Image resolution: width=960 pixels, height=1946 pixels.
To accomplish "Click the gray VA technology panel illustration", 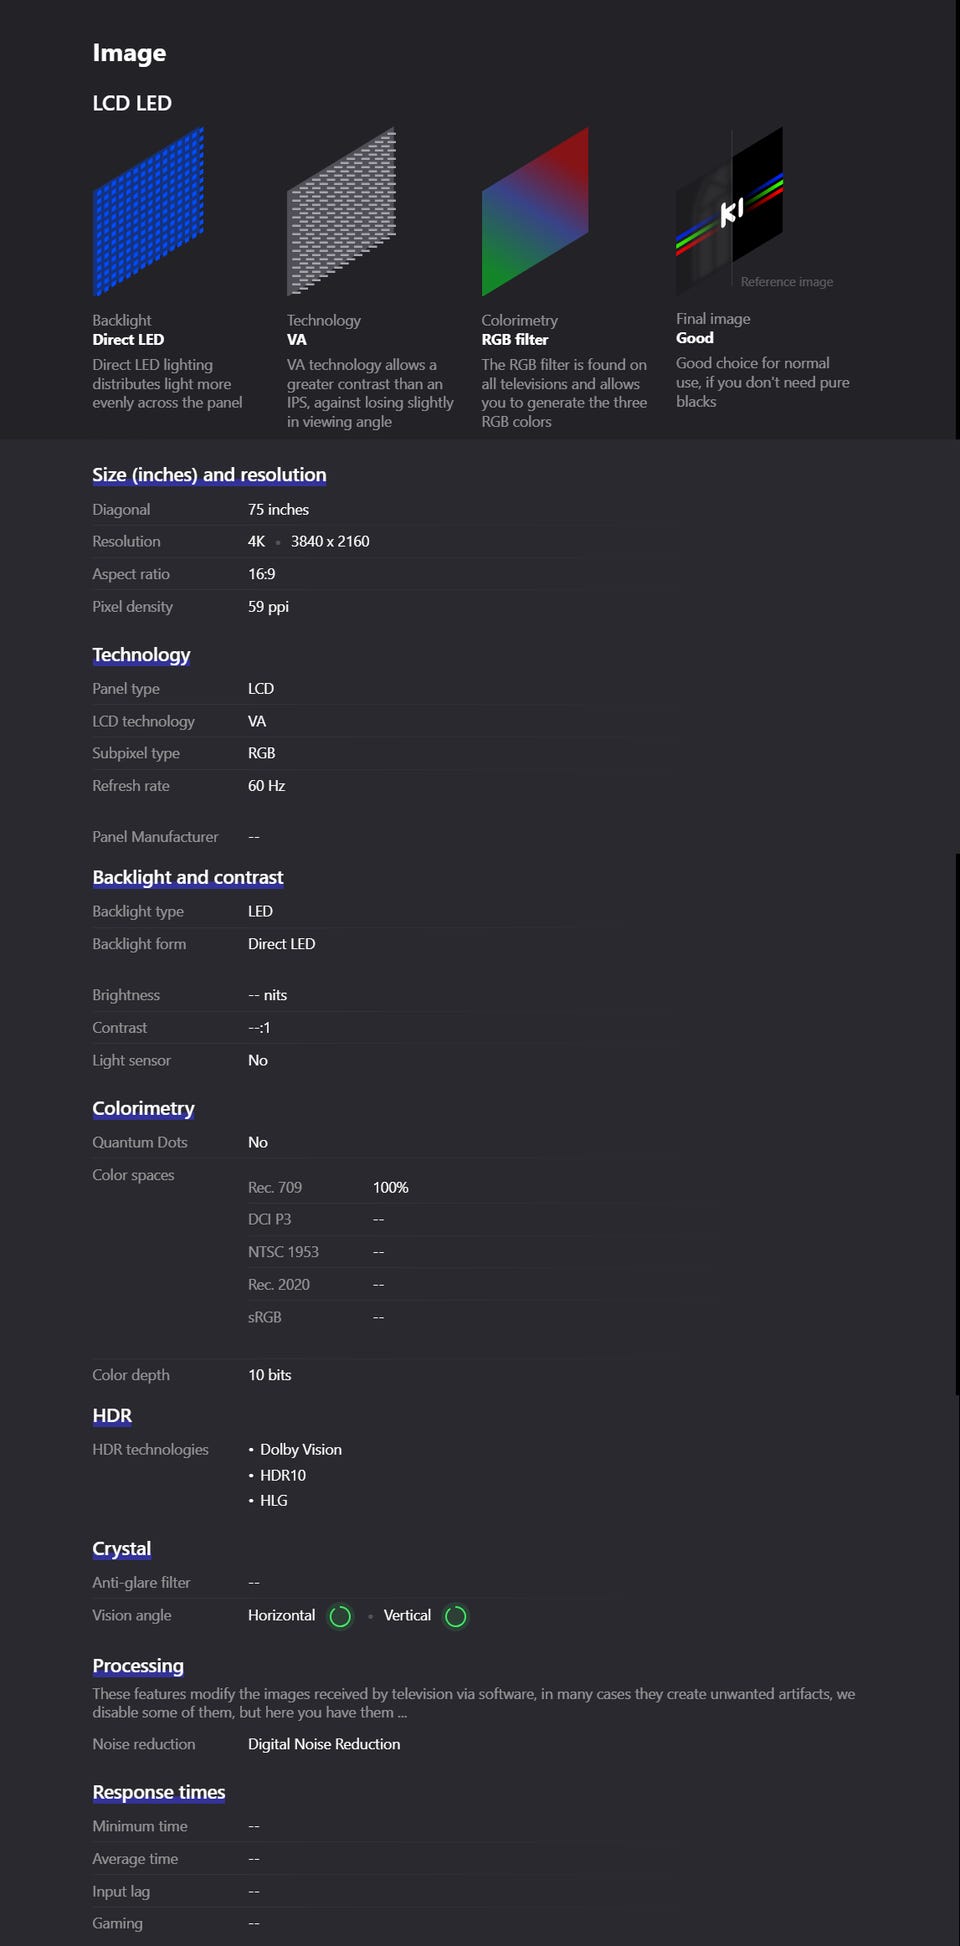I will (342, 212).
